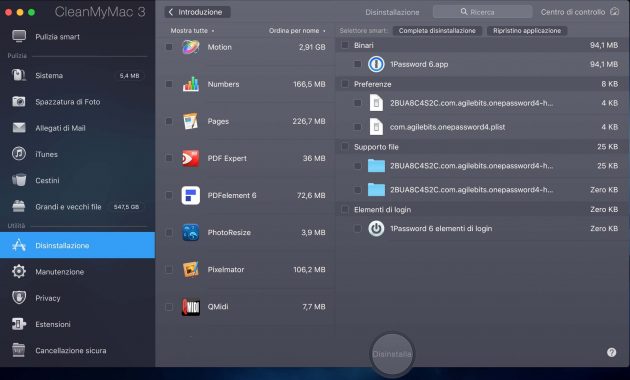The height and width of the screenshot is (380, 630).
Task: Select Allegati di Mail envelope icon
Action: coord(19,128)
